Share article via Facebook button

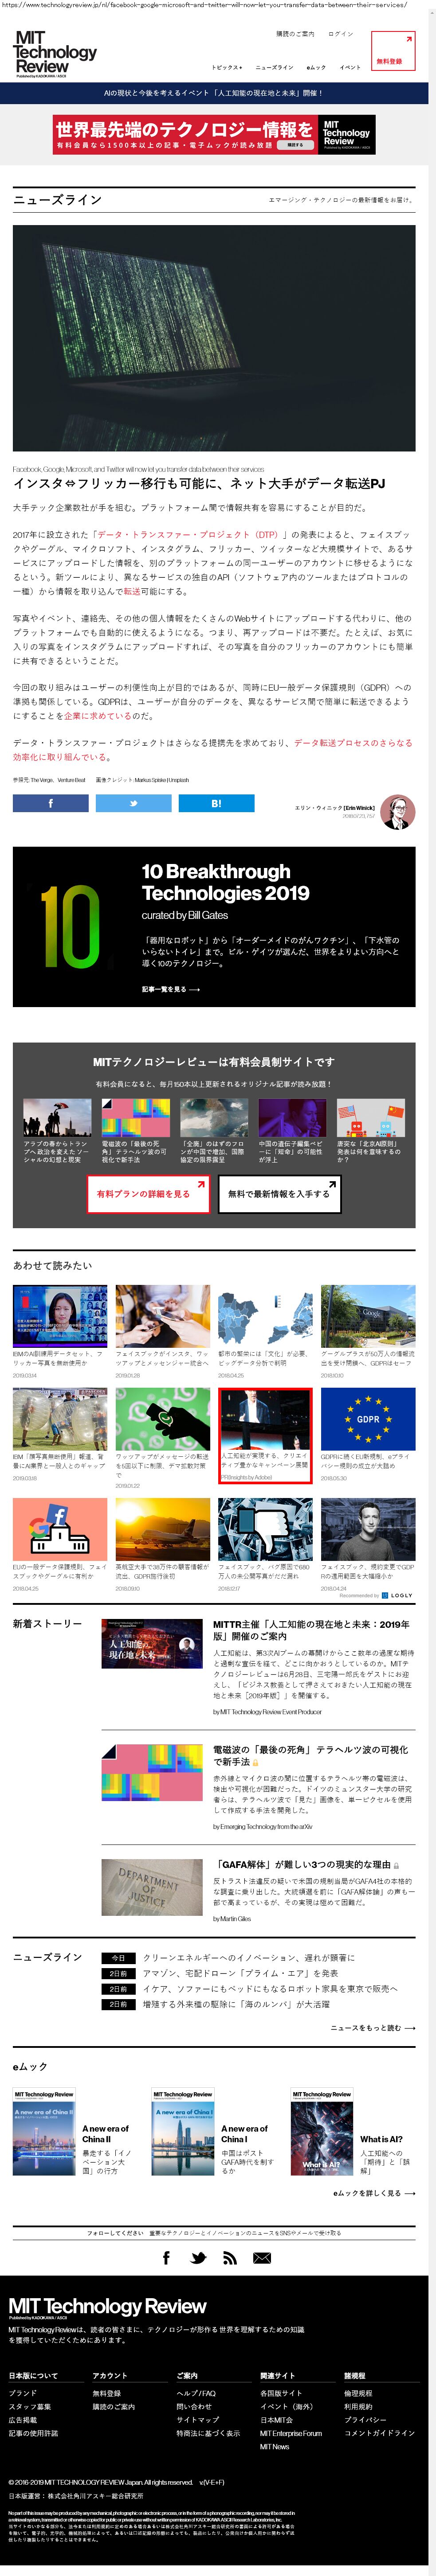click(x=51, y=803)
